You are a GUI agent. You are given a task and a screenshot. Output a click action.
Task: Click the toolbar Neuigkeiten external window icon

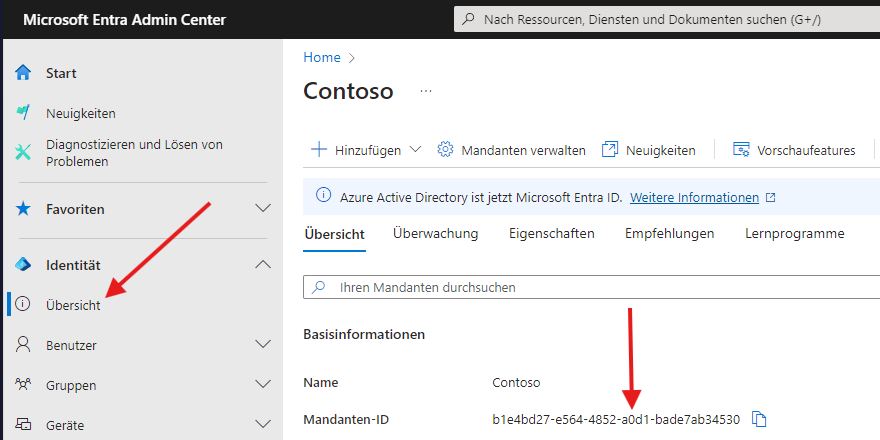pos(609,149)
